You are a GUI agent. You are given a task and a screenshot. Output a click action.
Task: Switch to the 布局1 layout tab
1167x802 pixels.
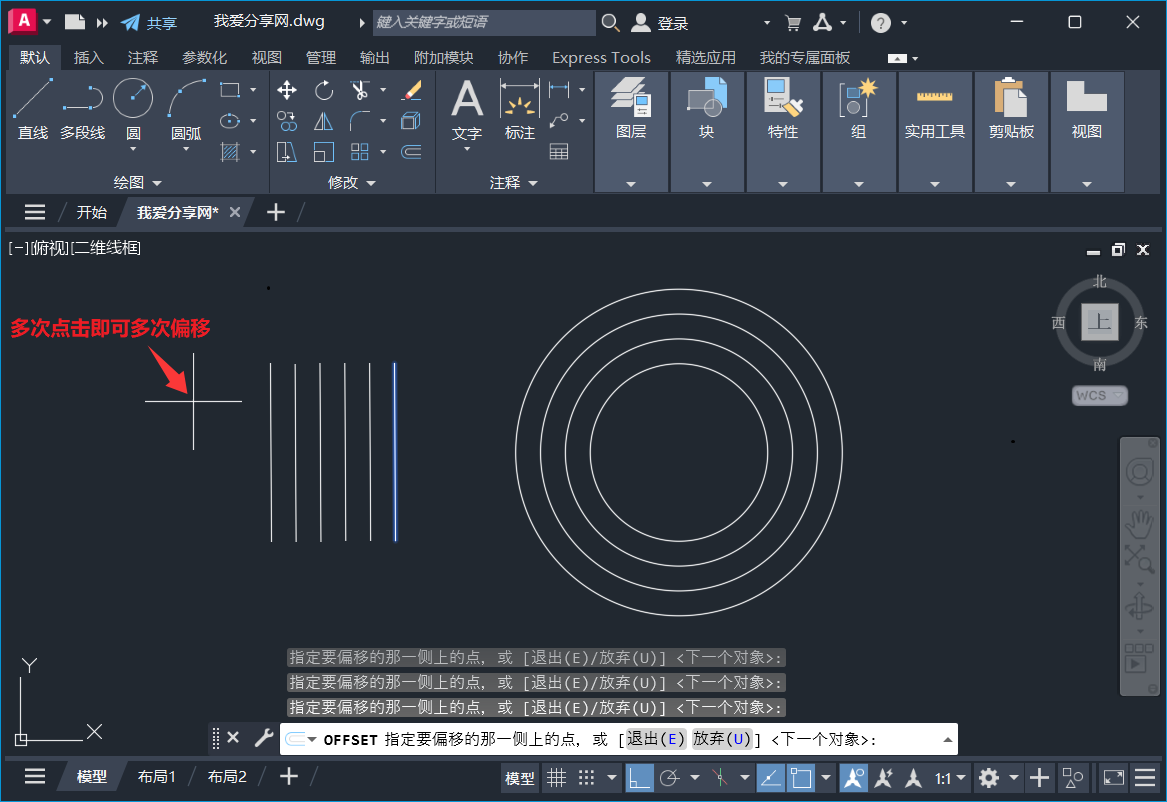[157, 776]
